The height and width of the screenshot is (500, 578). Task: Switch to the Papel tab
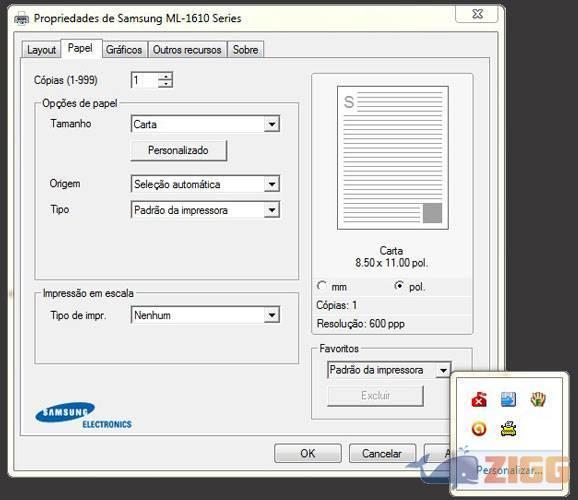[80, 48]
